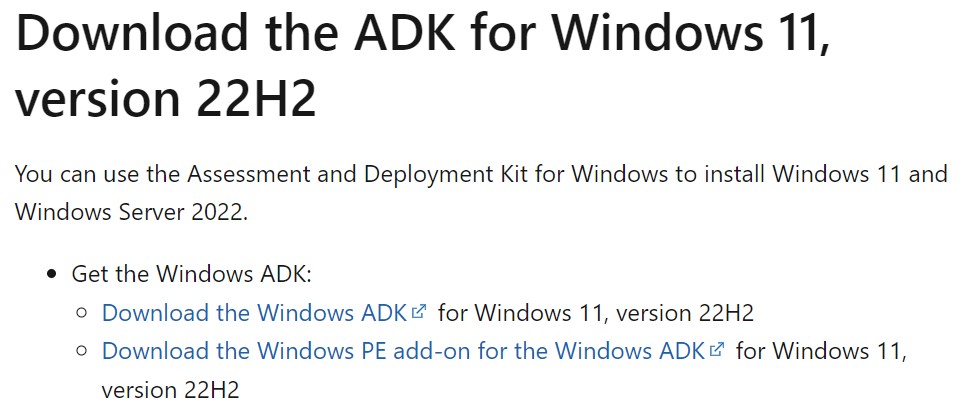Image resolution: width=970 pixels, height=409 pixels.
Task: Open the Windows PE add-on download link
Action: pyautogui.click(x=403, y=351)
